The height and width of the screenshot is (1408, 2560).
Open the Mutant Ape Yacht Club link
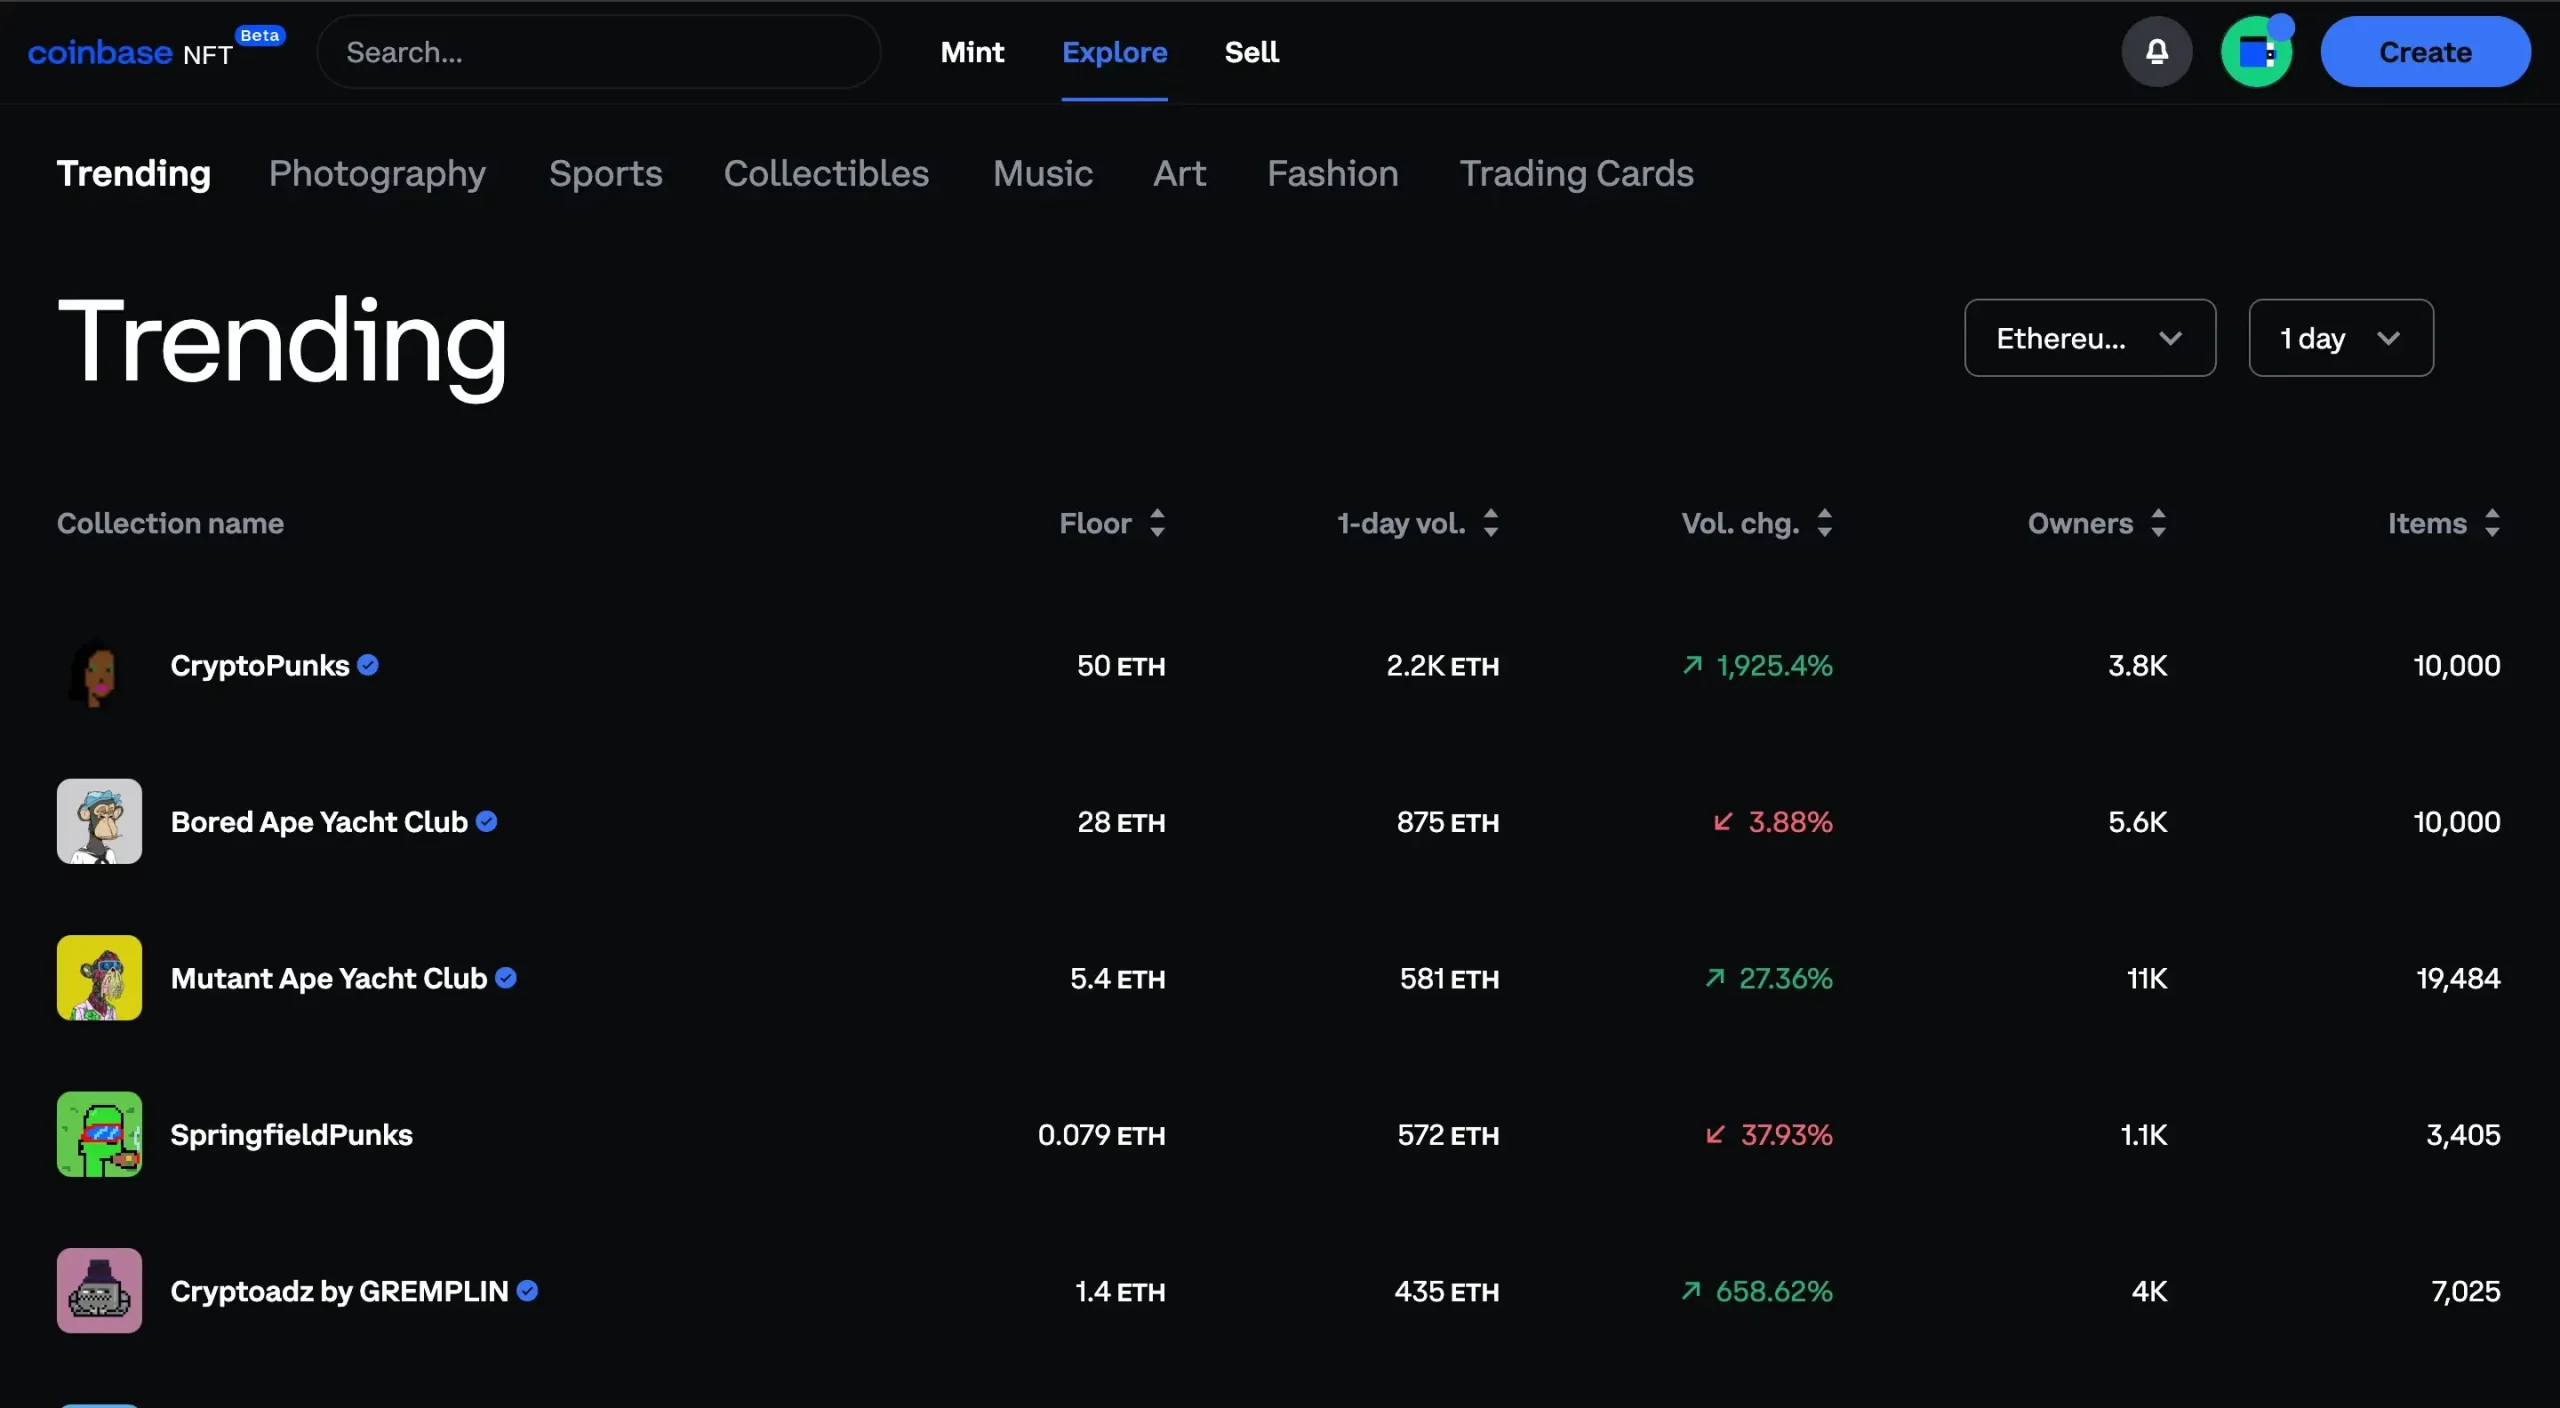click(329, 978)
